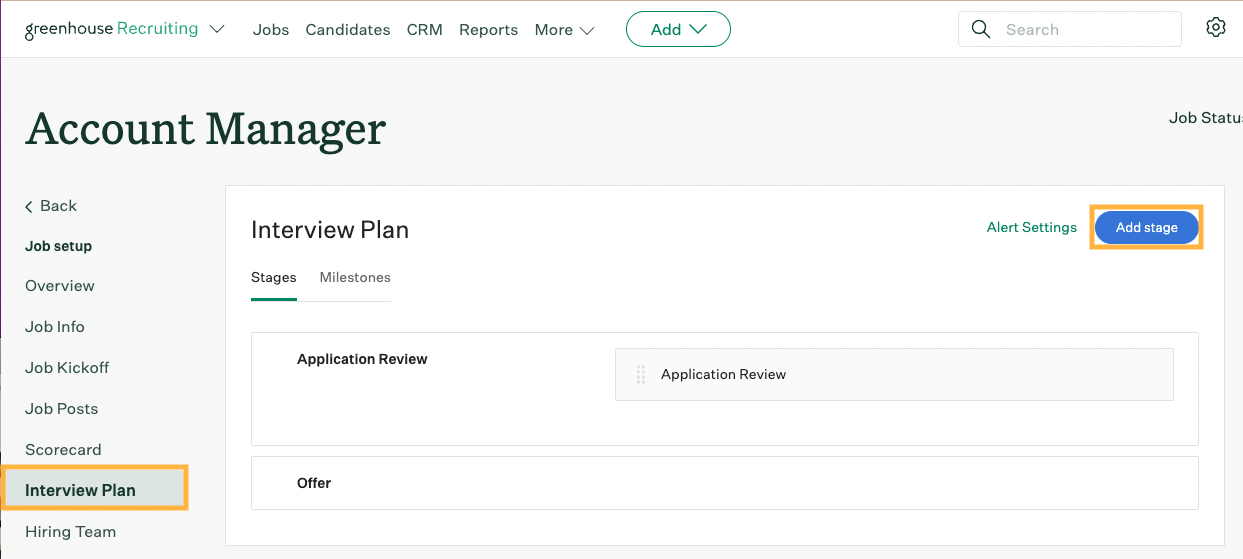Viewport: 1243px width, 559px height.
Task: Open the settings gear icon
Action: pyautogui.click(x=1215, y=28)
